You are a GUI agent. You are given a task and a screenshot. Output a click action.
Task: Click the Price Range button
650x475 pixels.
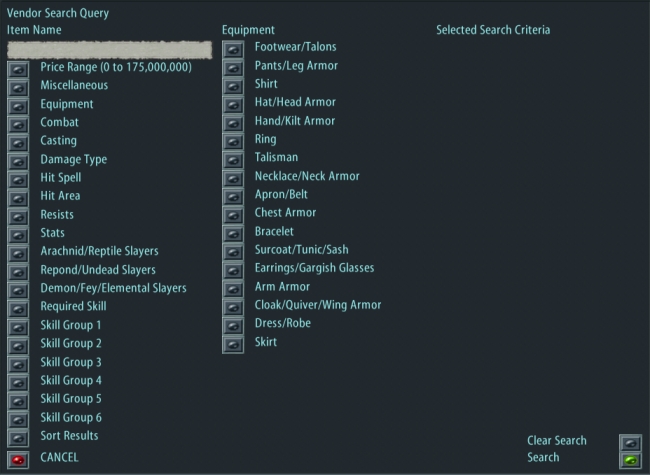pyautogui.click(x=18, y=70)
